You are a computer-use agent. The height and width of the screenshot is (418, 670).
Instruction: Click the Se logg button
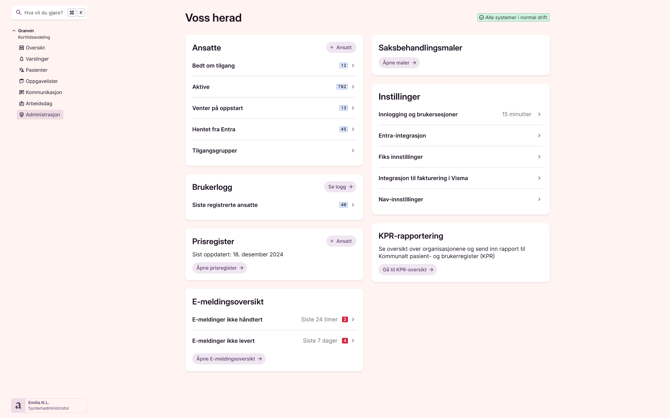coord(340,187)
